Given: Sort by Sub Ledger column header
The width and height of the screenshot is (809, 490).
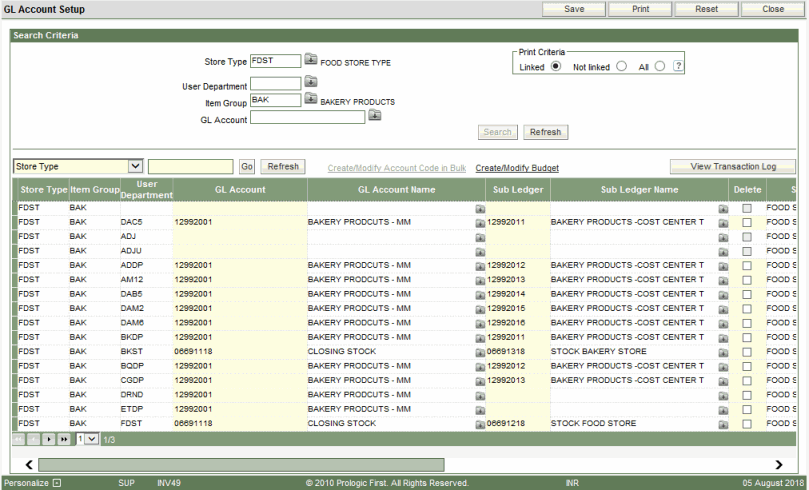Looking at the screenshot, I should click(x=518, y=190).
